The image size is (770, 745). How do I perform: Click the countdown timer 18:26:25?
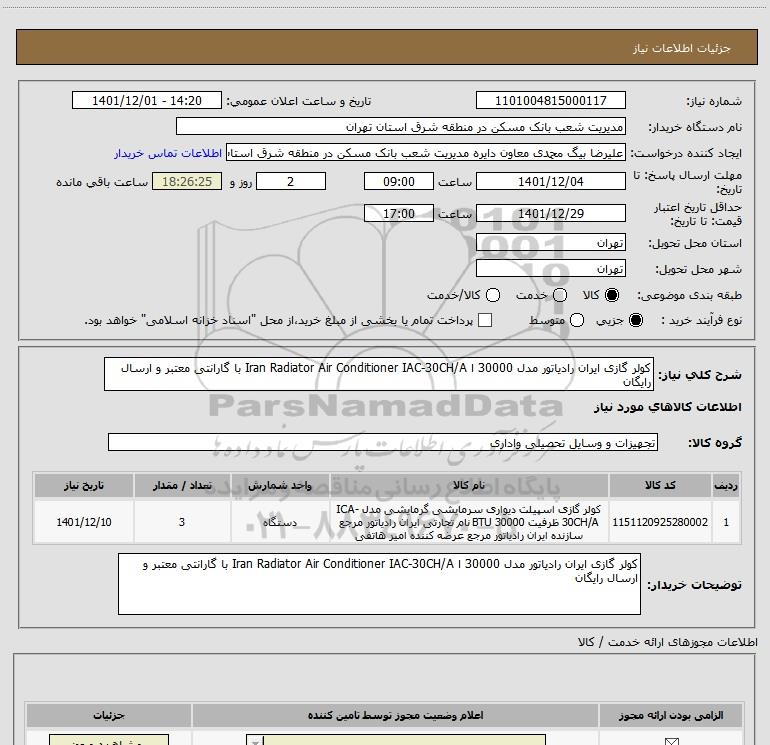click(187, 181)
